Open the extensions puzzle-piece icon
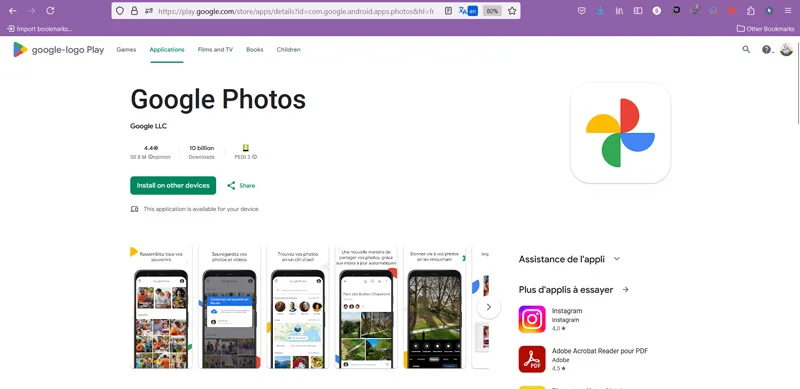 pyautogui.click(x=751, y=11)
